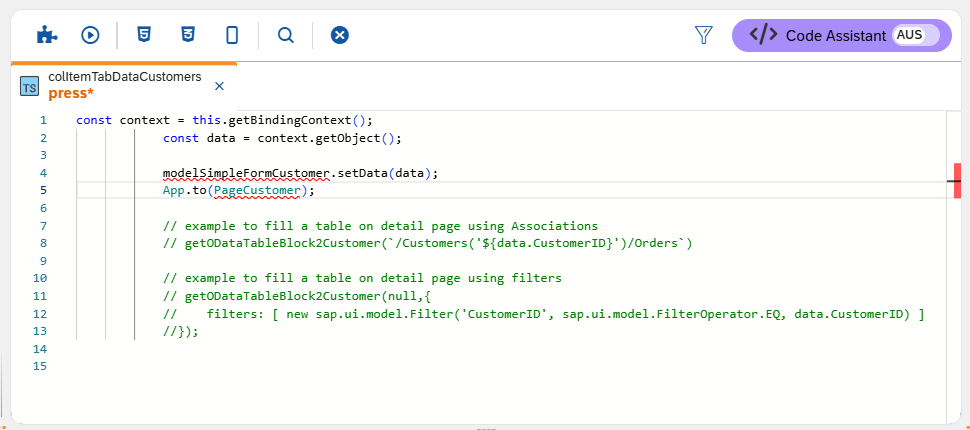The image size is (970, 430).
Task: Select the colItemTabDataCustomers press tab
Action: [x=124, y=85]
